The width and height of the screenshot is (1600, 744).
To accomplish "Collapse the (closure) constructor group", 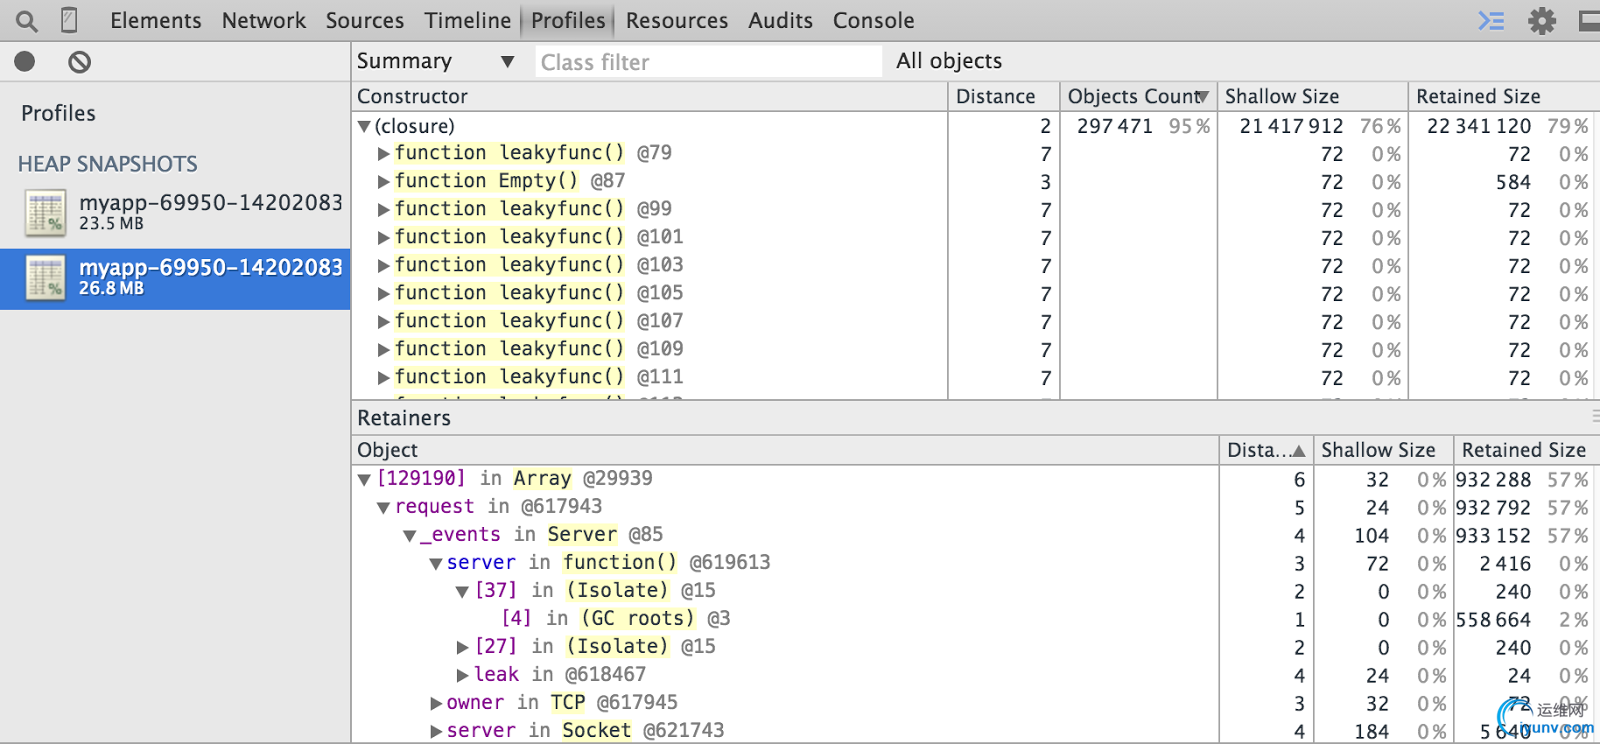I will tap(364, 127).
